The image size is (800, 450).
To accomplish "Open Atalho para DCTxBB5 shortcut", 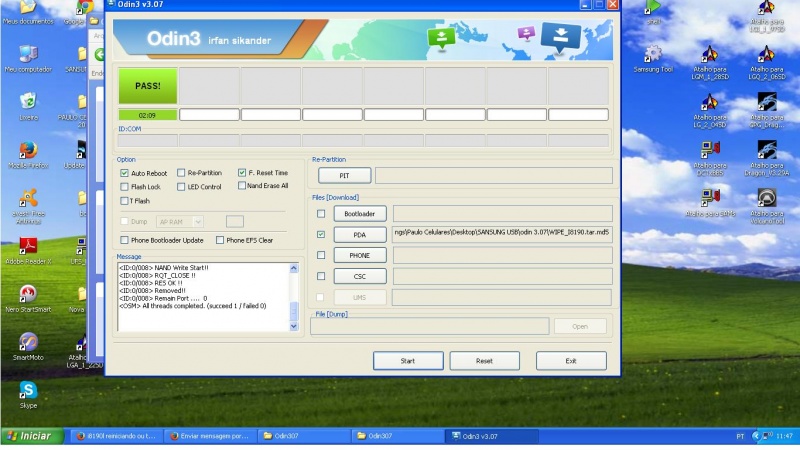I will (710, 158).
